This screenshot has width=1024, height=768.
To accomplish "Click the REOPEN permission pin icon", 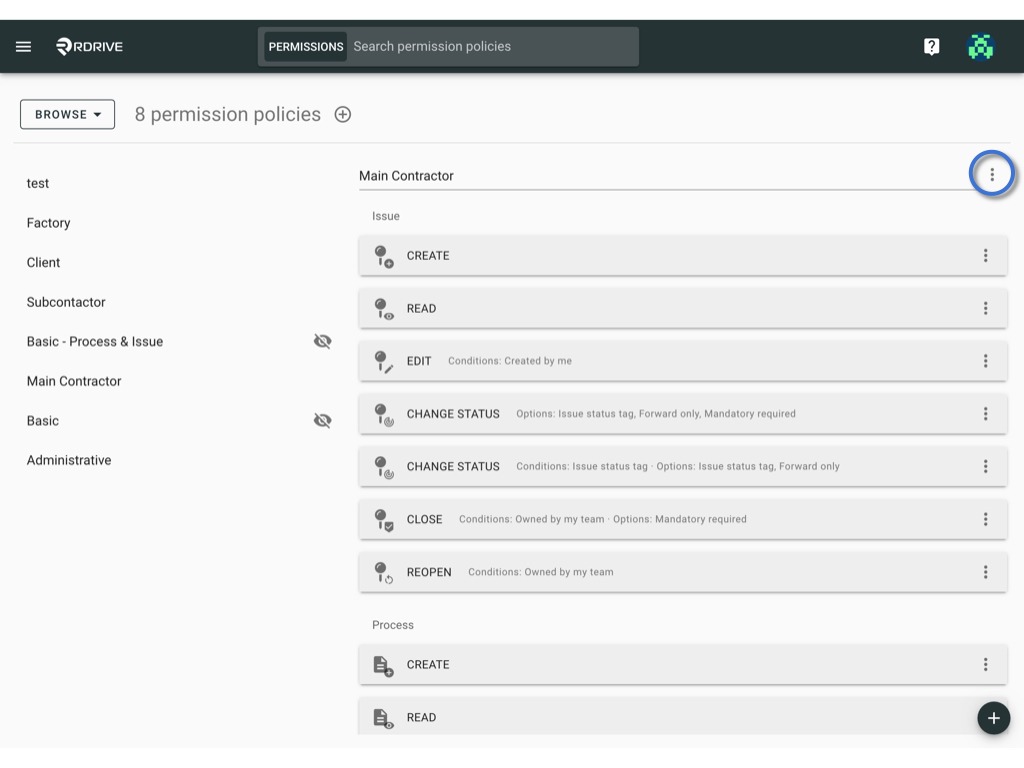I will point(383,572).
